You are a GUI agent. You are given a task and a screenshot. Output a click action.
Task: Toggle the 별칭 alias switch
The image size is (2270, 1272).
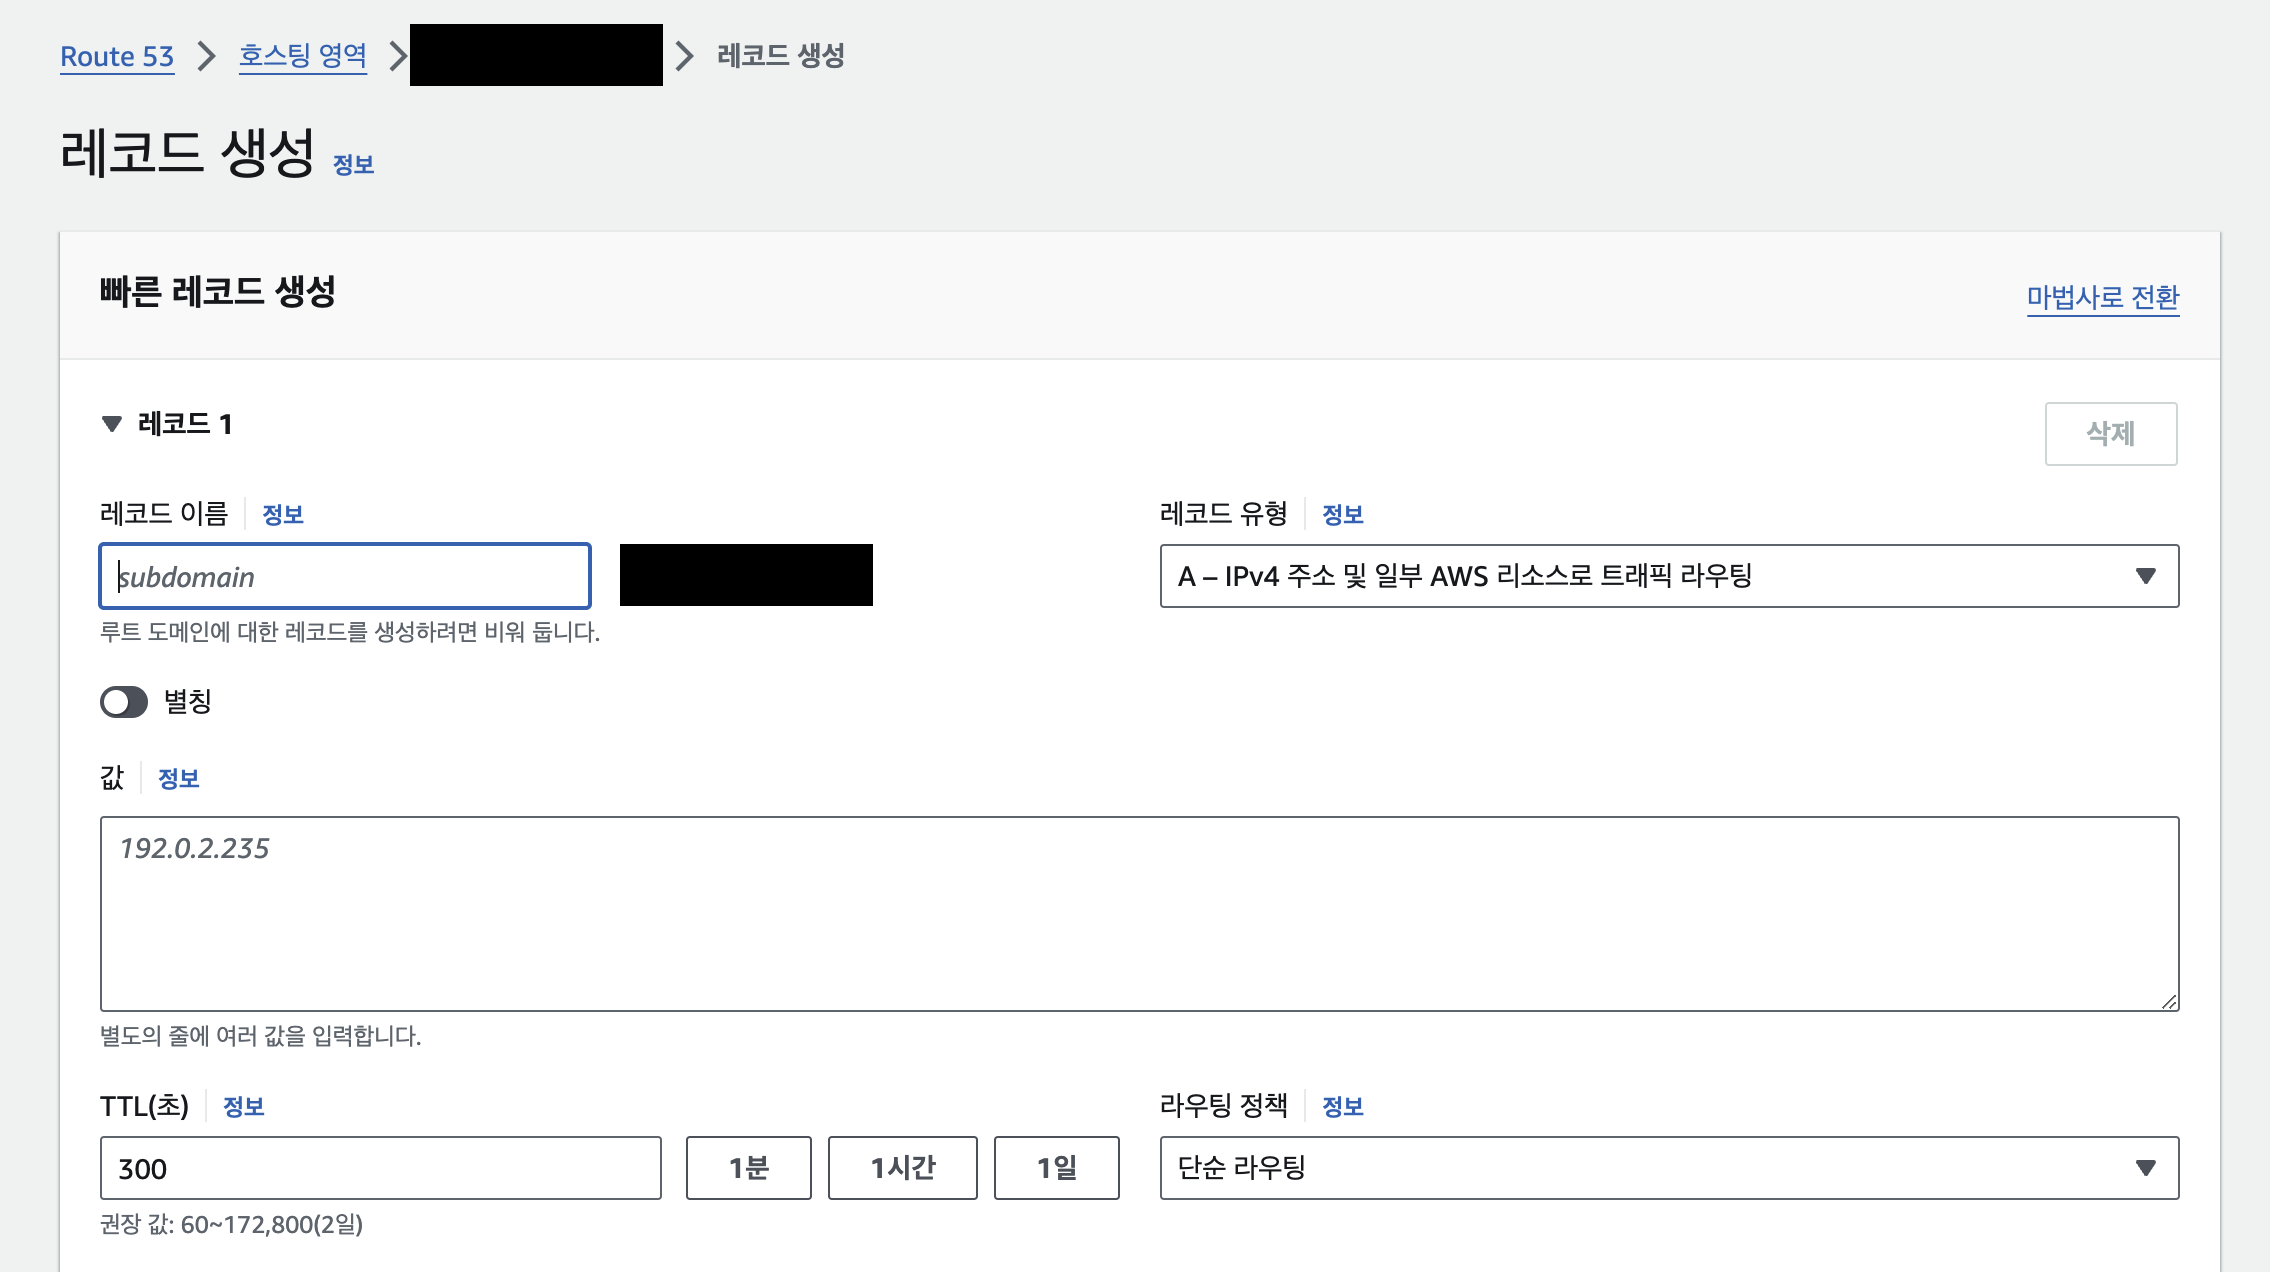pyautogui.click(x=124, y=702)
